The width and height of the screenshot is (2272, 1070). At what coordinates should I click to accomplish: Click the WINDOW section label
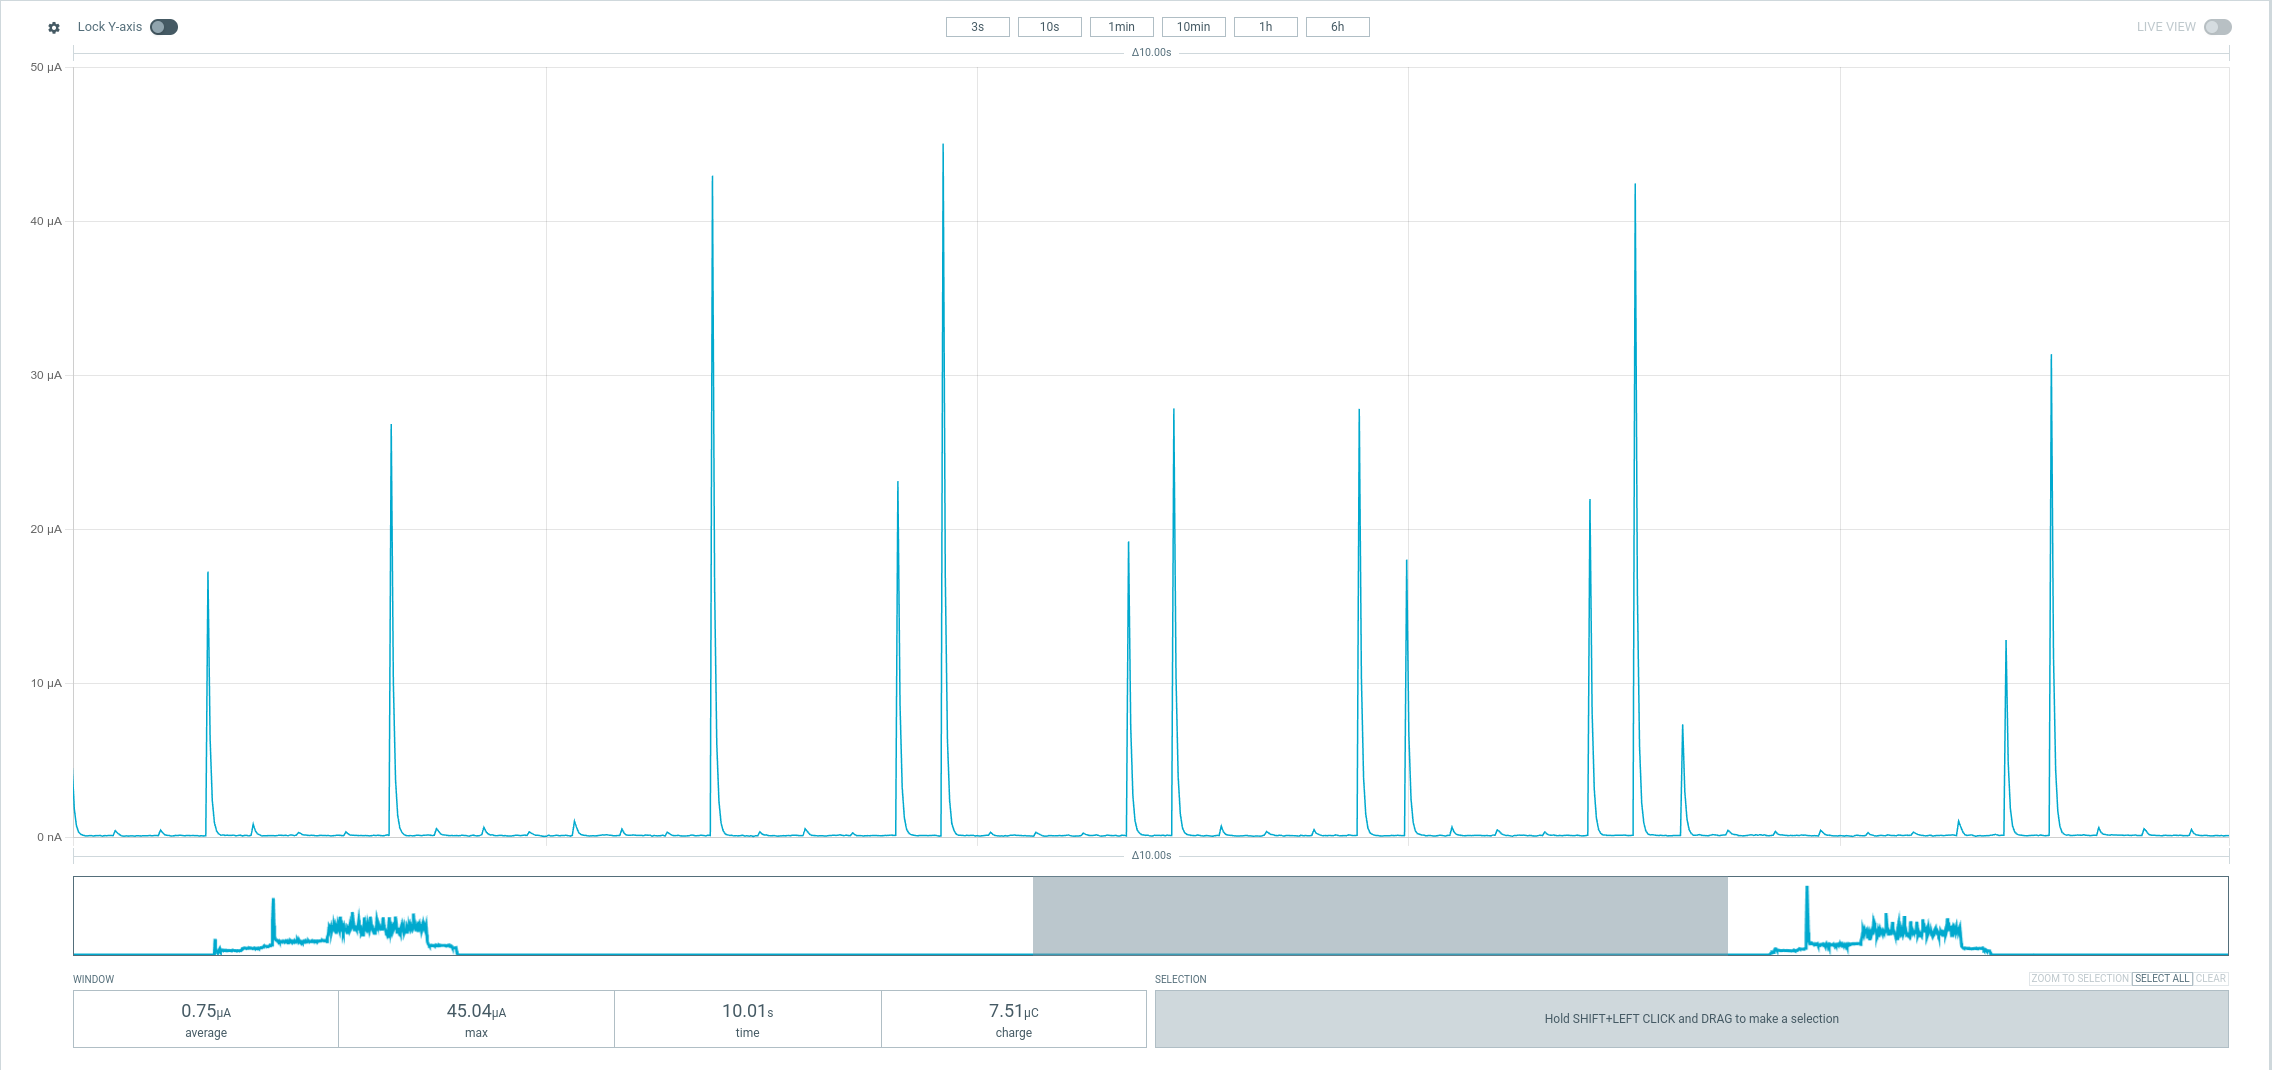pyautogui.click(x=94, y=979)
